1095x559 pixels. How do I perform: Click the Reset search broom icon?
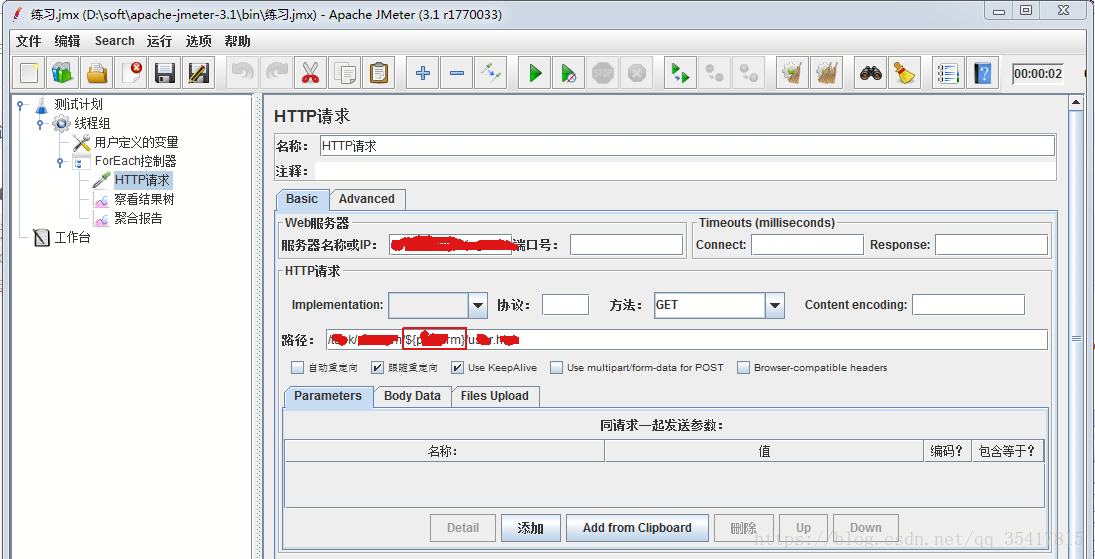pyautogui.click(x=905, y=73)
